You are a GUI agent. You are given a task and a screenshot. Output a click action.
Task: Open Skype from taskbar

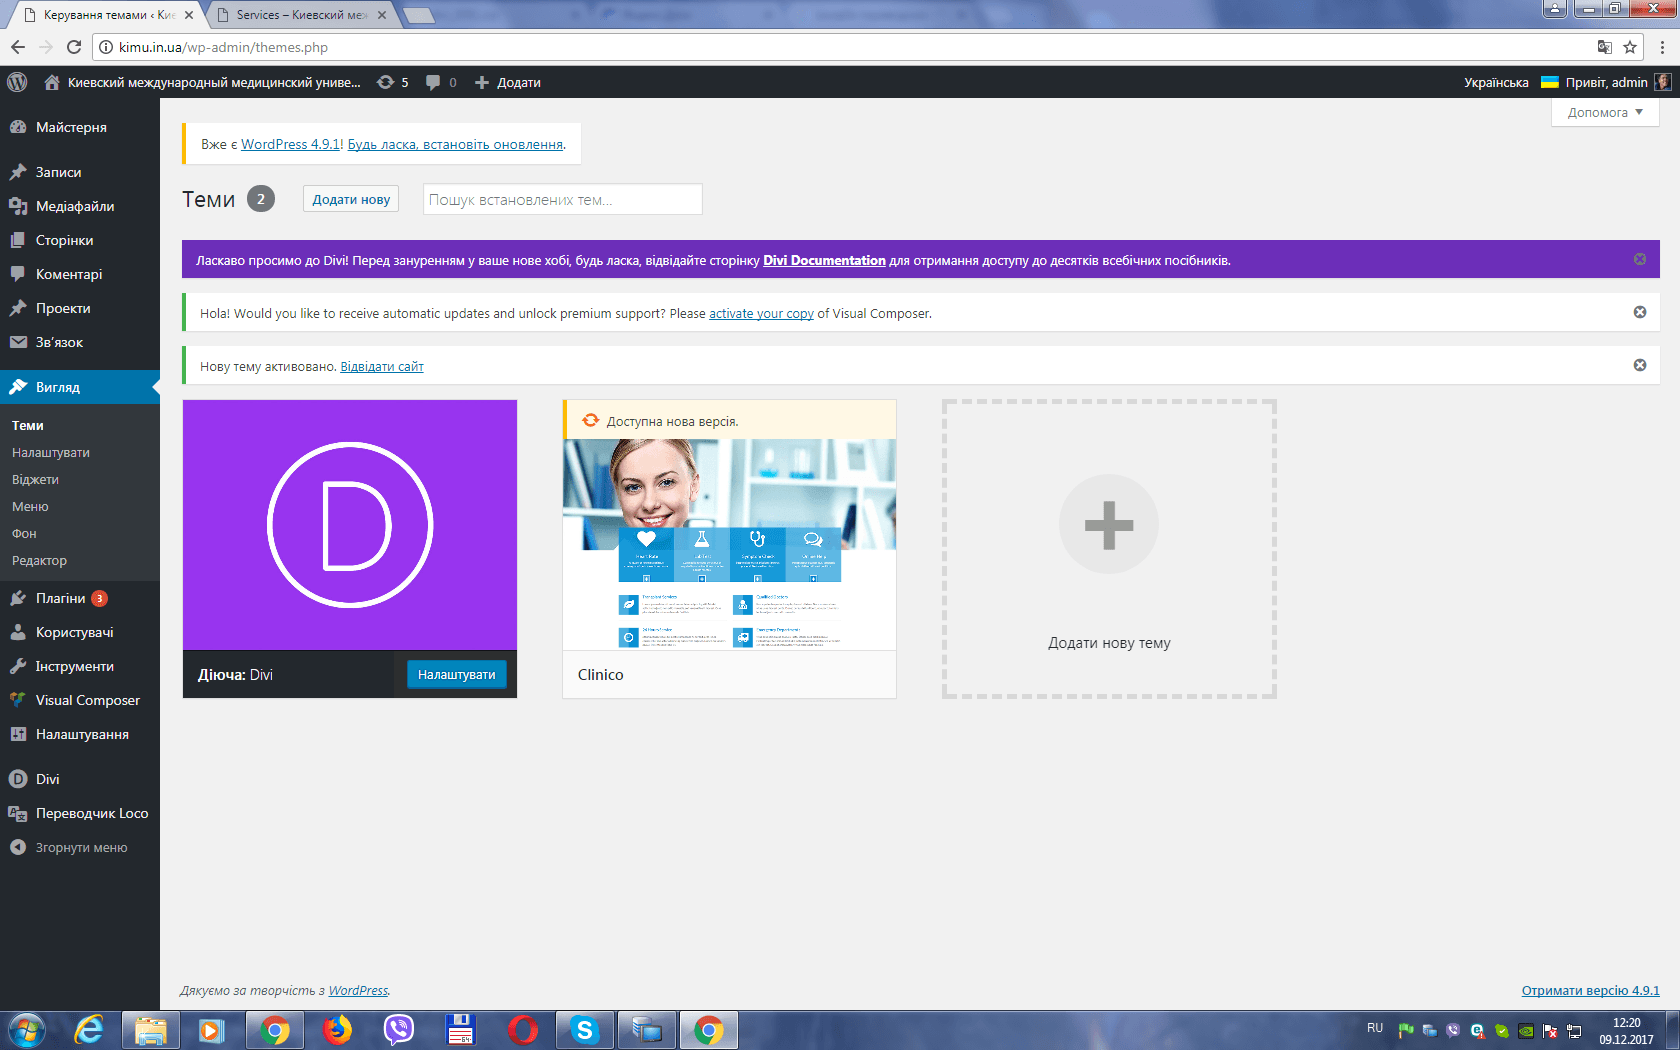[x=584, y=1030]
